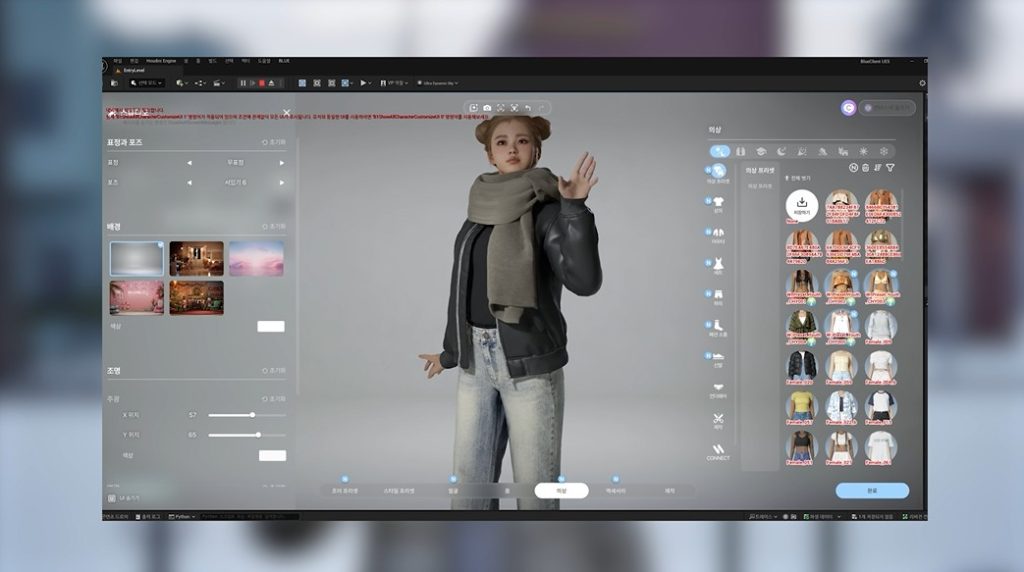Select the outerwear jacket category icon
The width and height of the screenshot is (1024, 572).
coord(718,234)
